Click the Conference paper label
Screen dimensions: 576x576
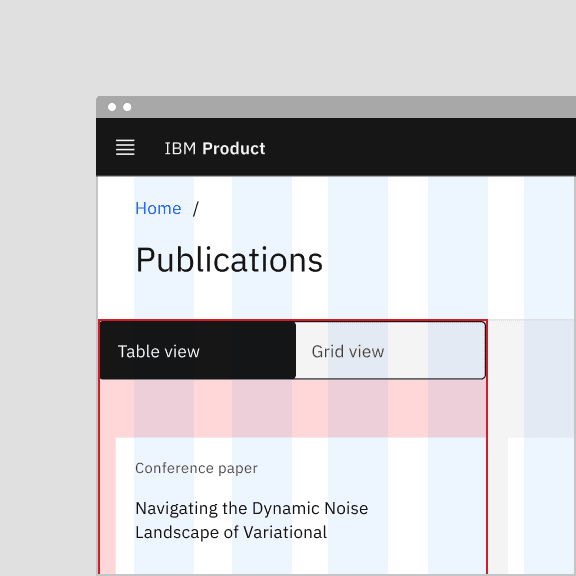pyautogui.click(x=196, y=468)
